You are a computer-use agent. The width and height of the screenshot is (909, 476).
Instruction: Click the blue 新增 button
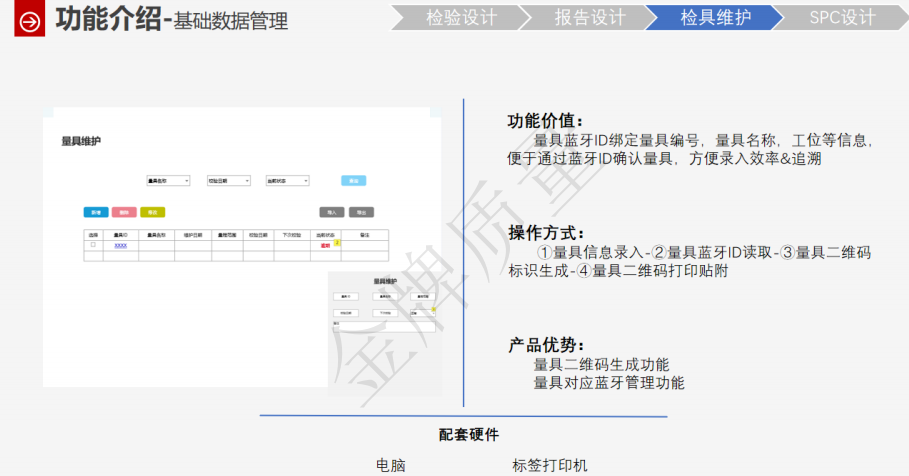coord(96,212)
